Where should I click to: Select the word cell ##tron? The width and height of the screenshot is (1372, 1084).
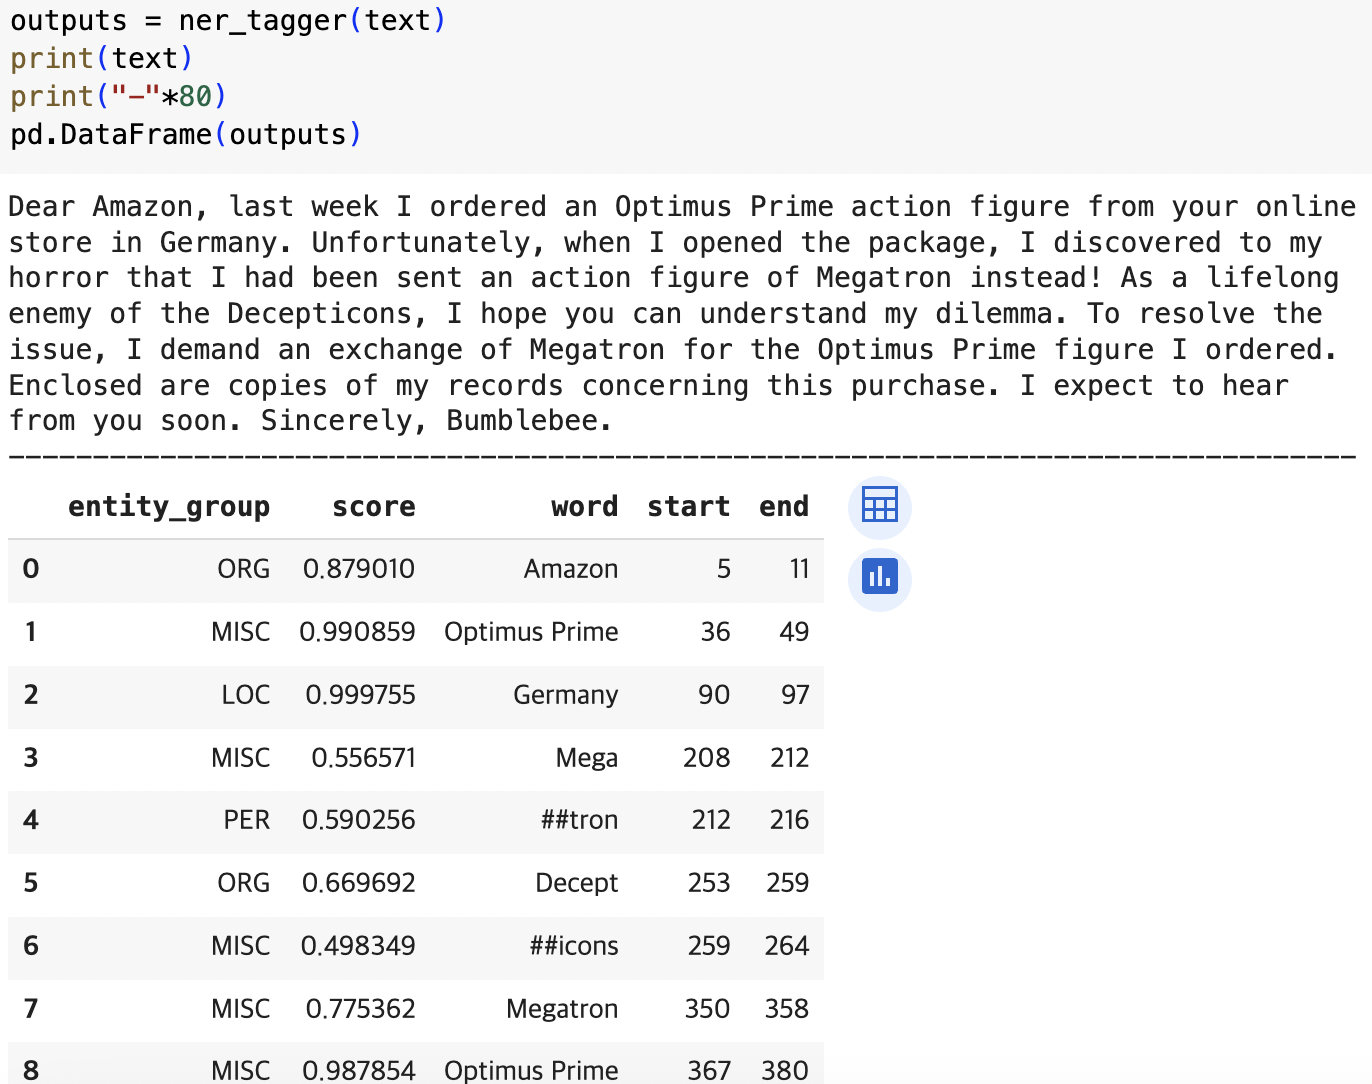[x=579, y=820]
